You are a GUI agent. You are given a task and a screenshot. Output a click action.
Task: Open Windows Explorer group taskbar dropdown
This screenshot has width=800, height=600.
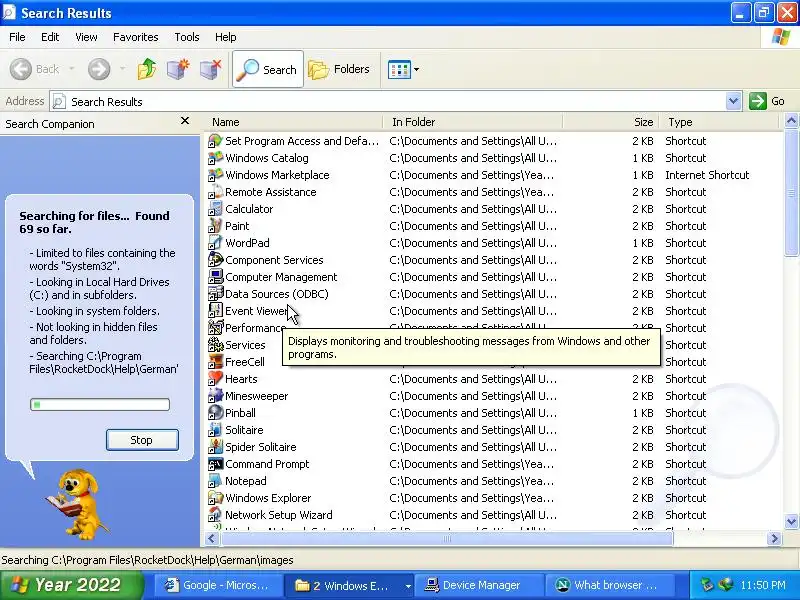coord(408,586)
